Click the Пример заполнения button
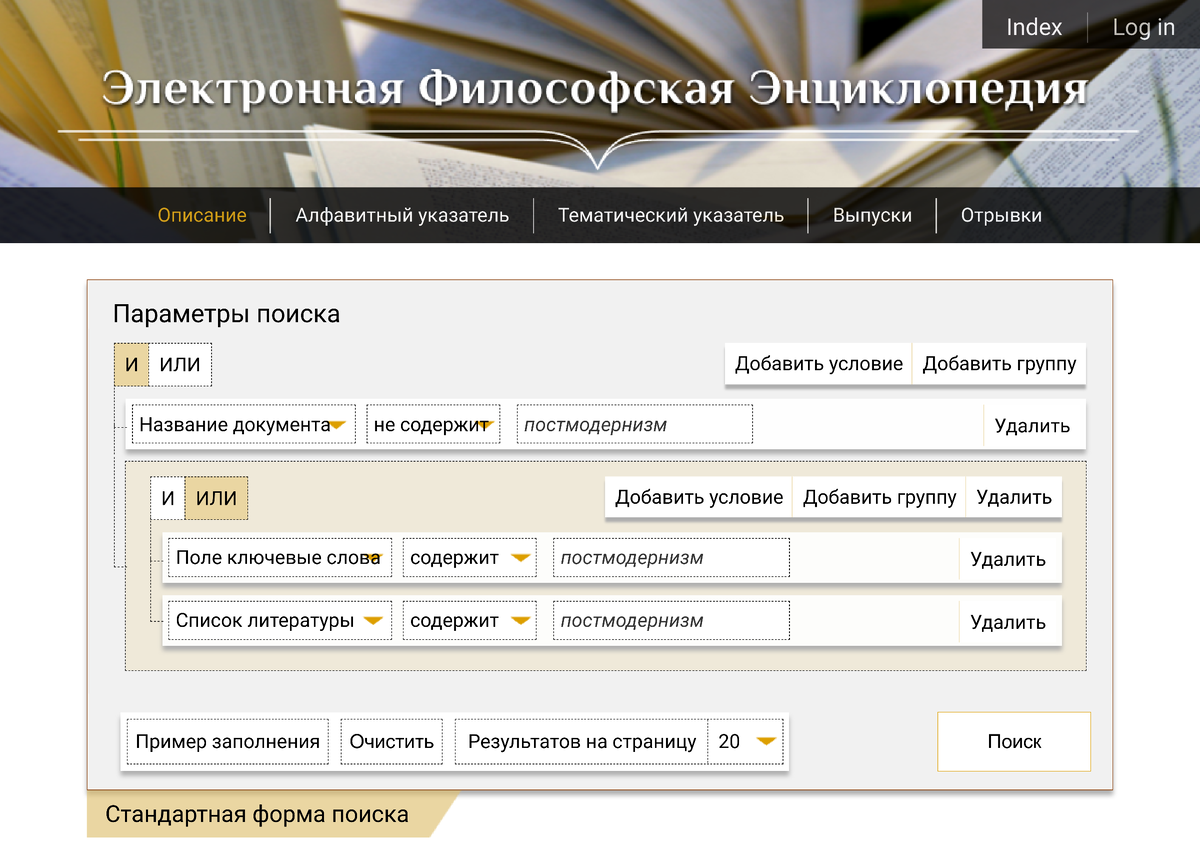1200x866 pixels. tap(228, 741)
